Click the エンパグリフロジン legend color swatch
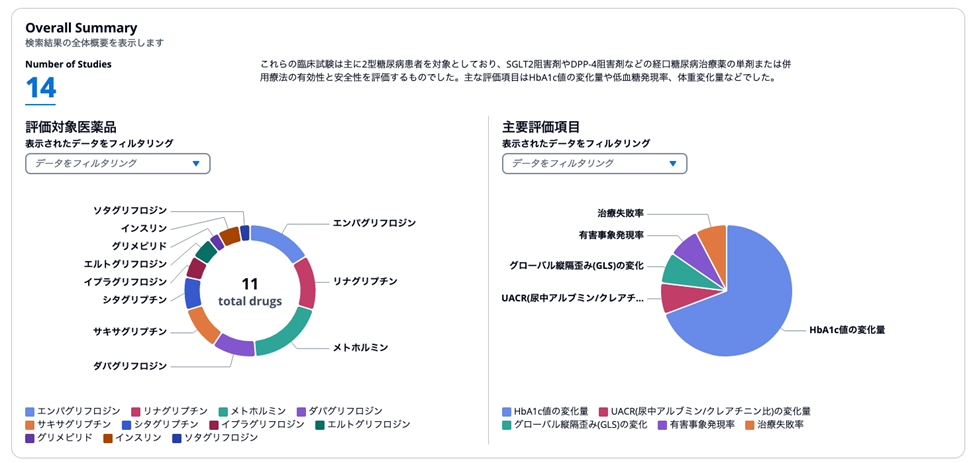This screenshot has height=463, width=975. pyautogui.click(x=30, y=411)
